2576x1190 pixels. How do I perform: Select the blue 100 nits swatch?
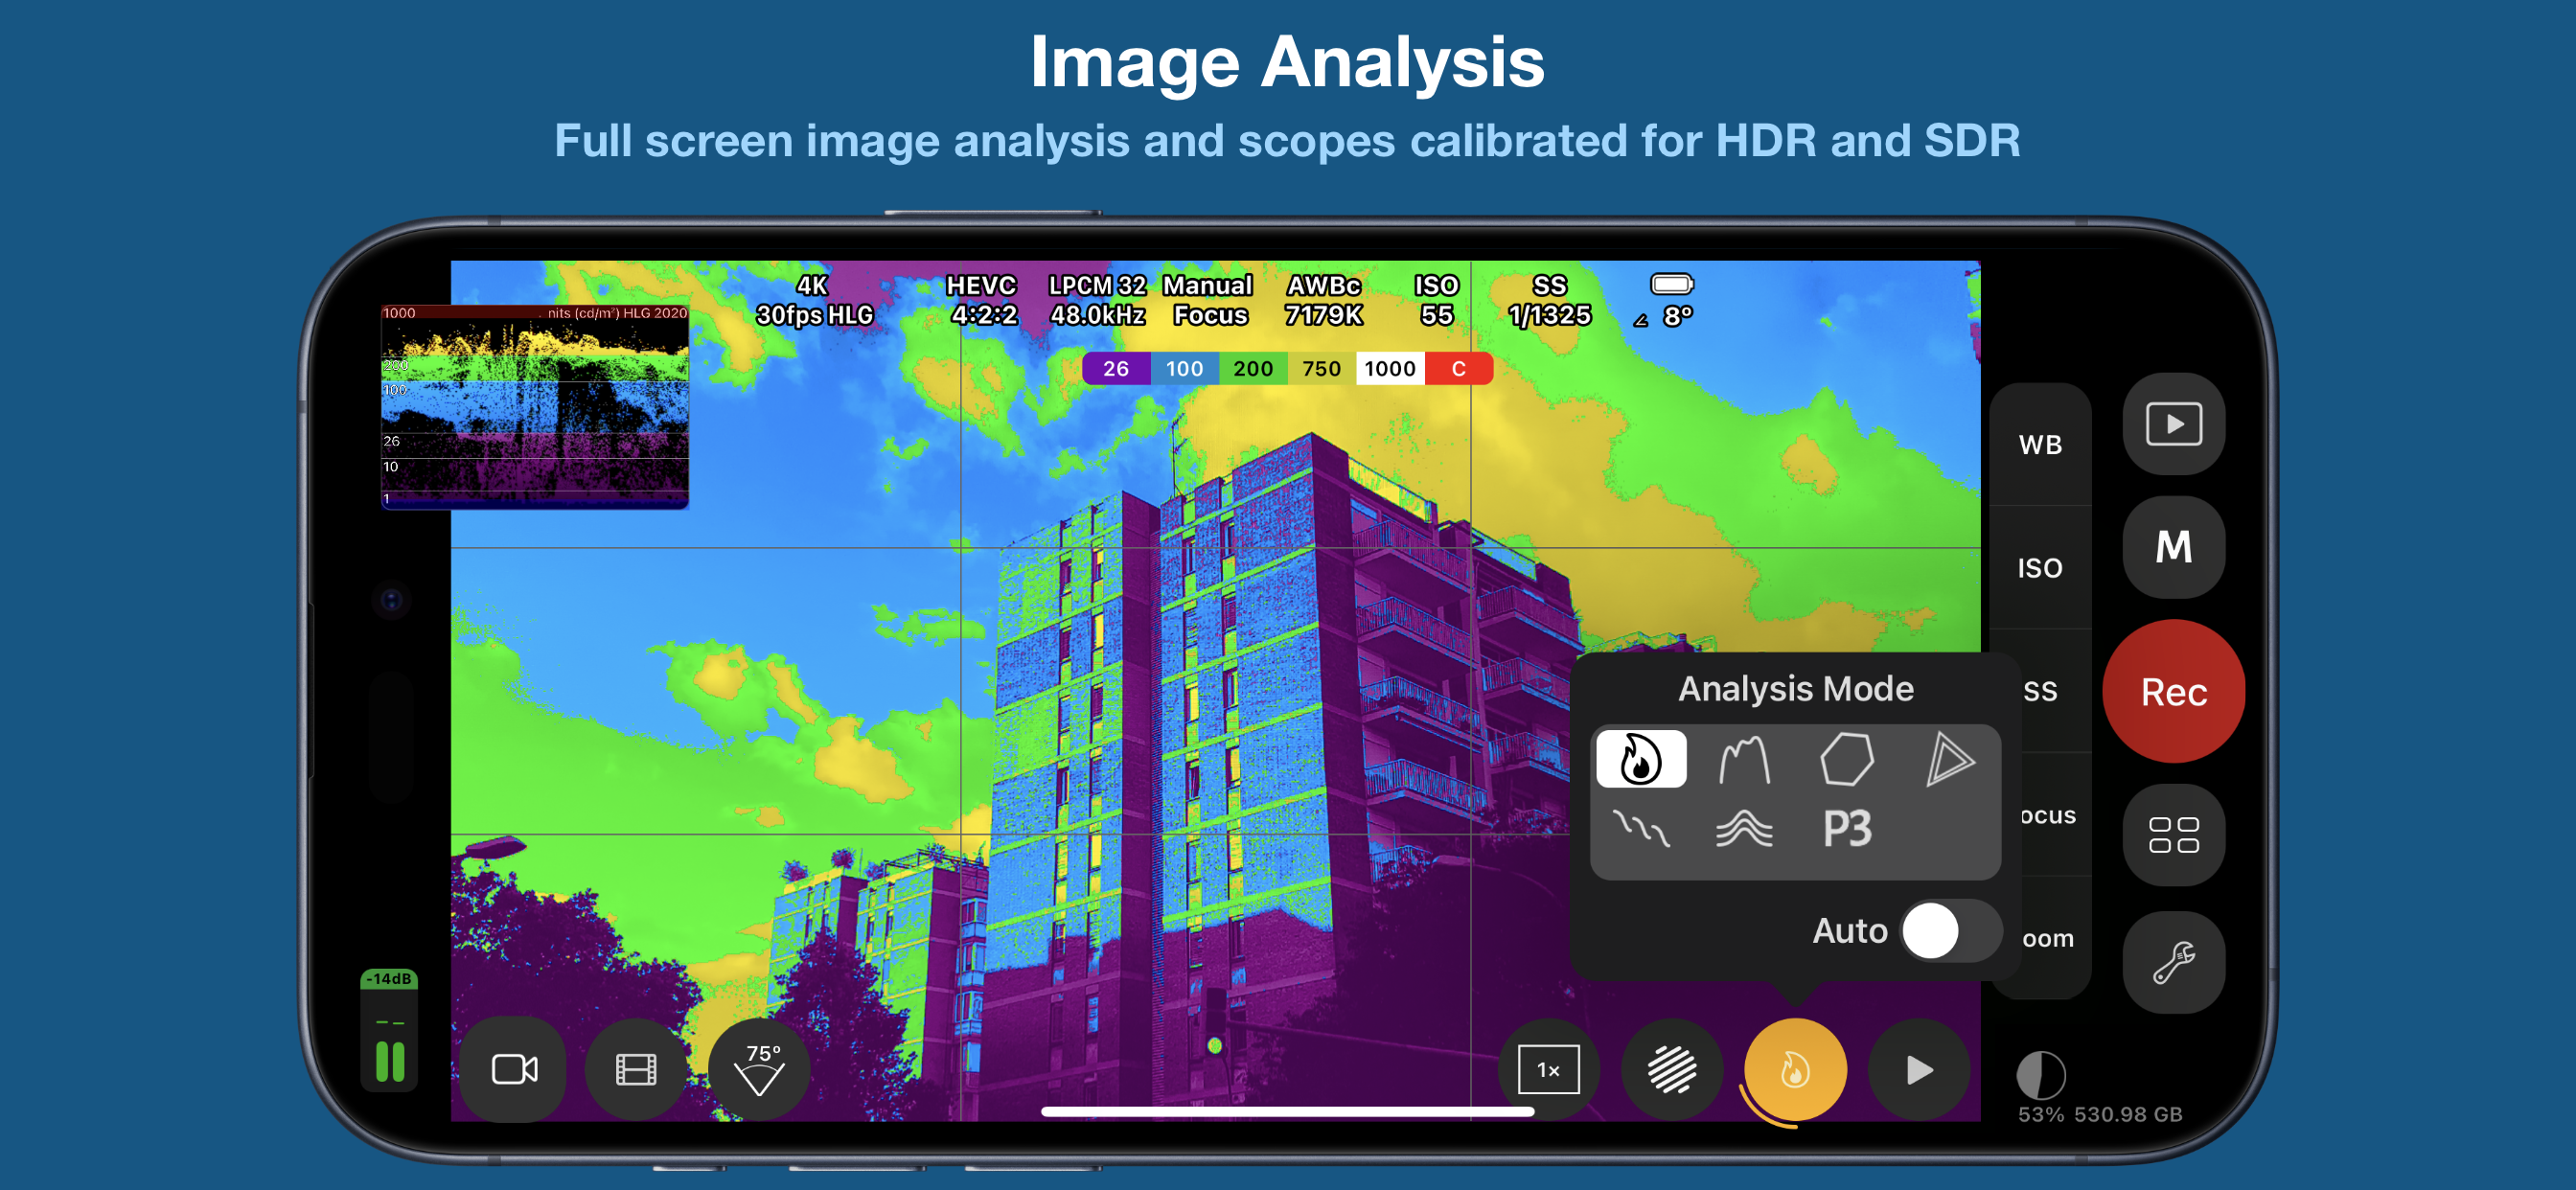(x=1184, y=369)
